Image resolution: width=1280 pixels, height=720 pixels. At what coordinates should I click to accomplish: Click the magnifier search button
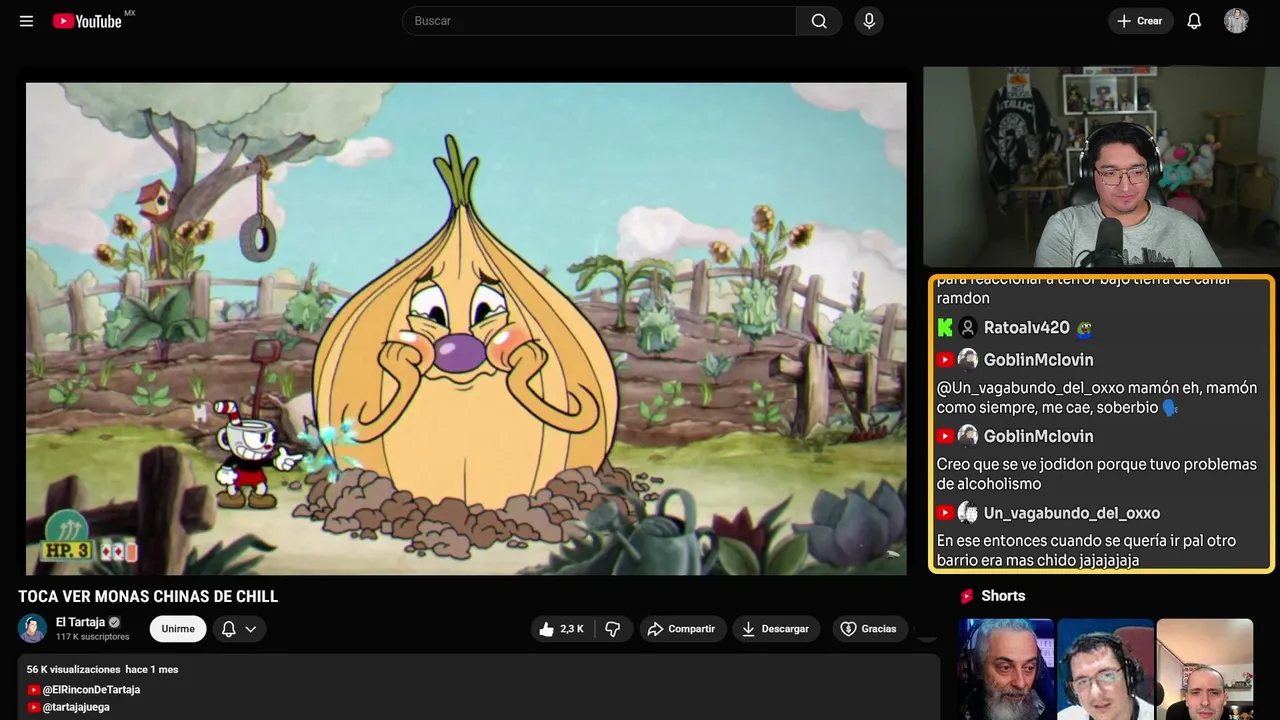pos(819,21)
